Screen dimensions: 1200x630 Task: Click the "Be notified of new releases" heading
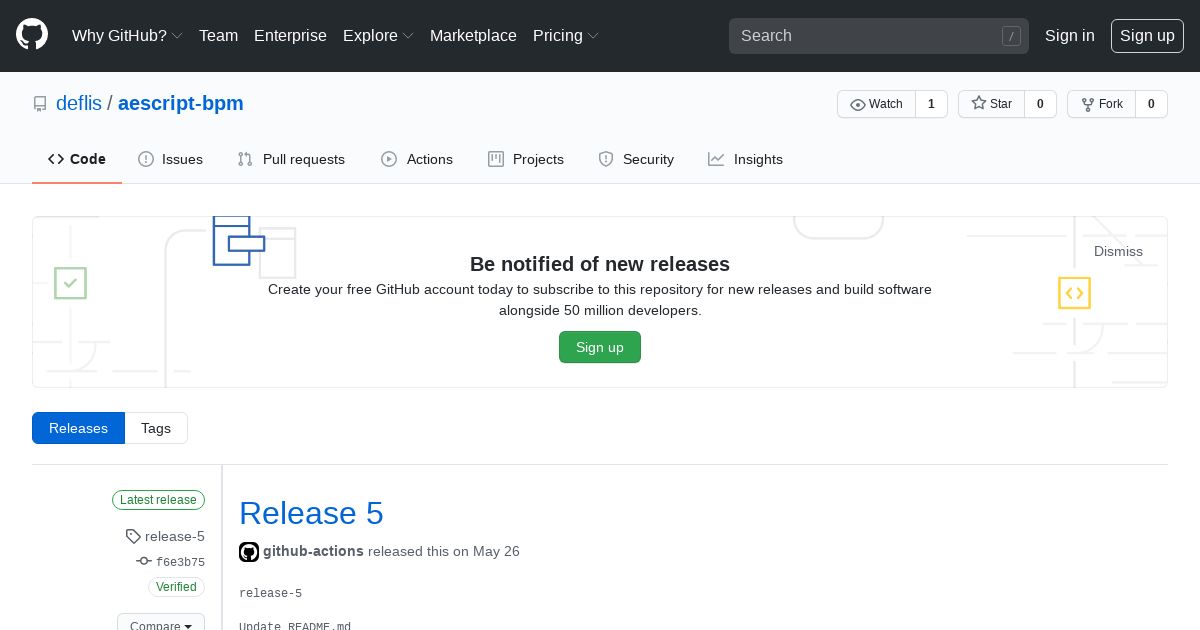point(600,264)
